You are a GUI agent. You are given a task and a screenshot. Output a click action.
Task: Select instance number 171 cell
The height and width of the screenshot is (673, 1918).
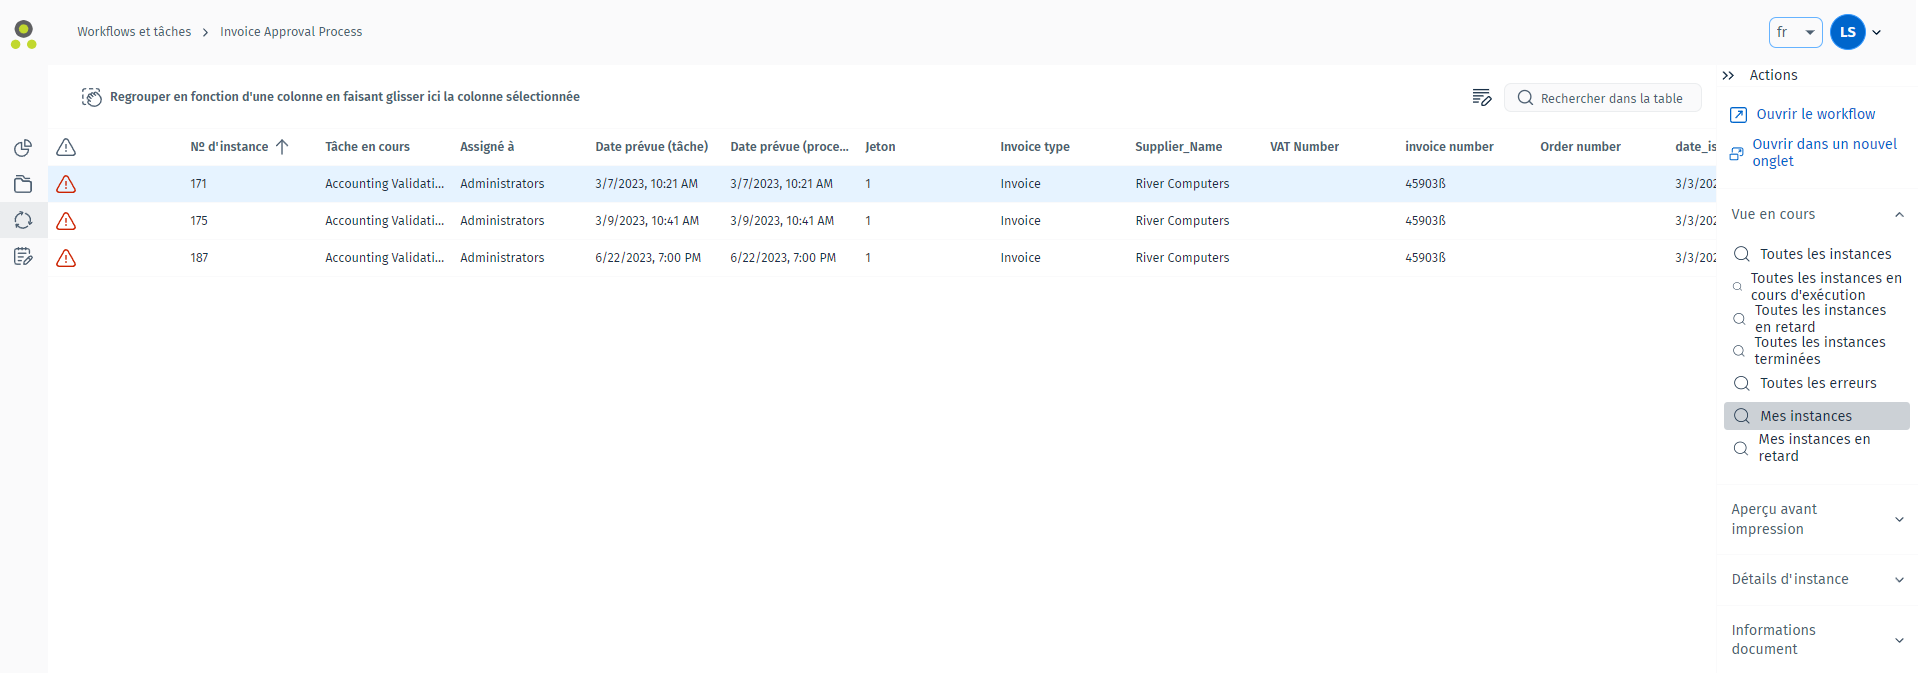coord(199,184)
